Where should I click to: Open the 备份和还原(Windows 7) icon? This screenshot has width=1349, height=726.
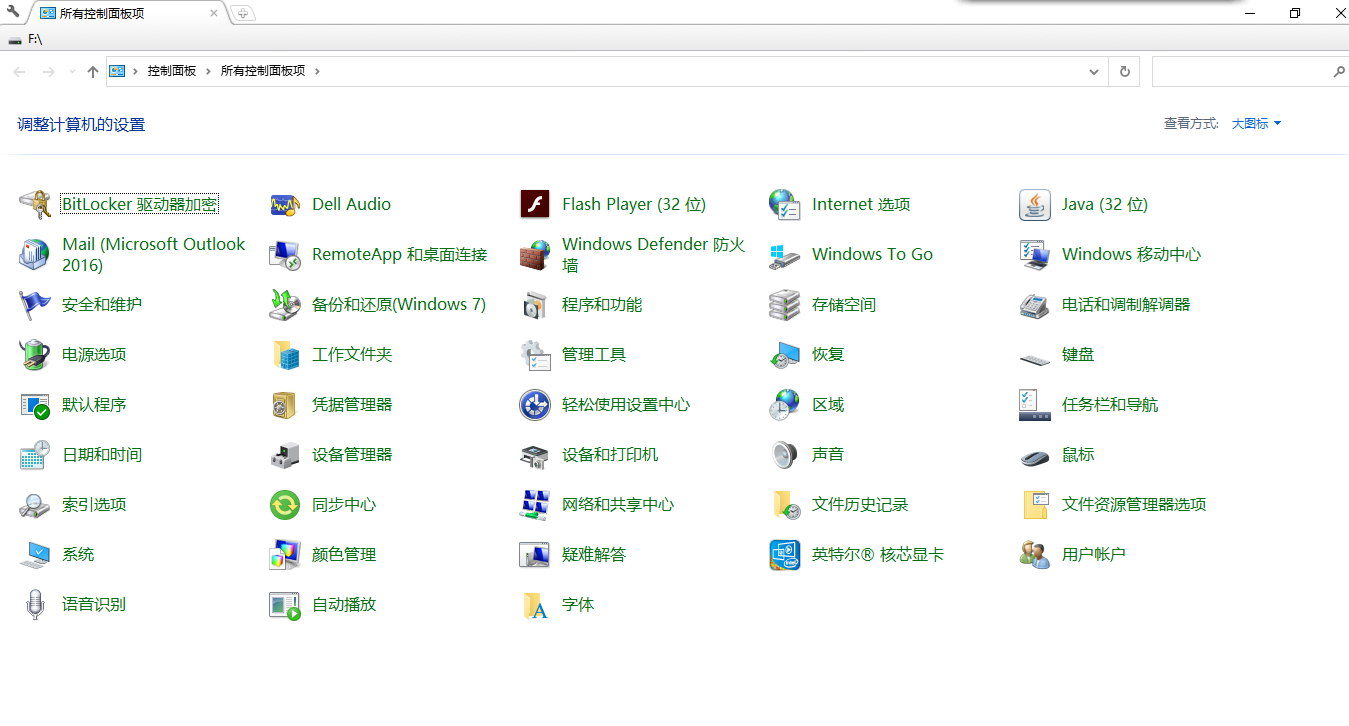[x=285, y=305]
